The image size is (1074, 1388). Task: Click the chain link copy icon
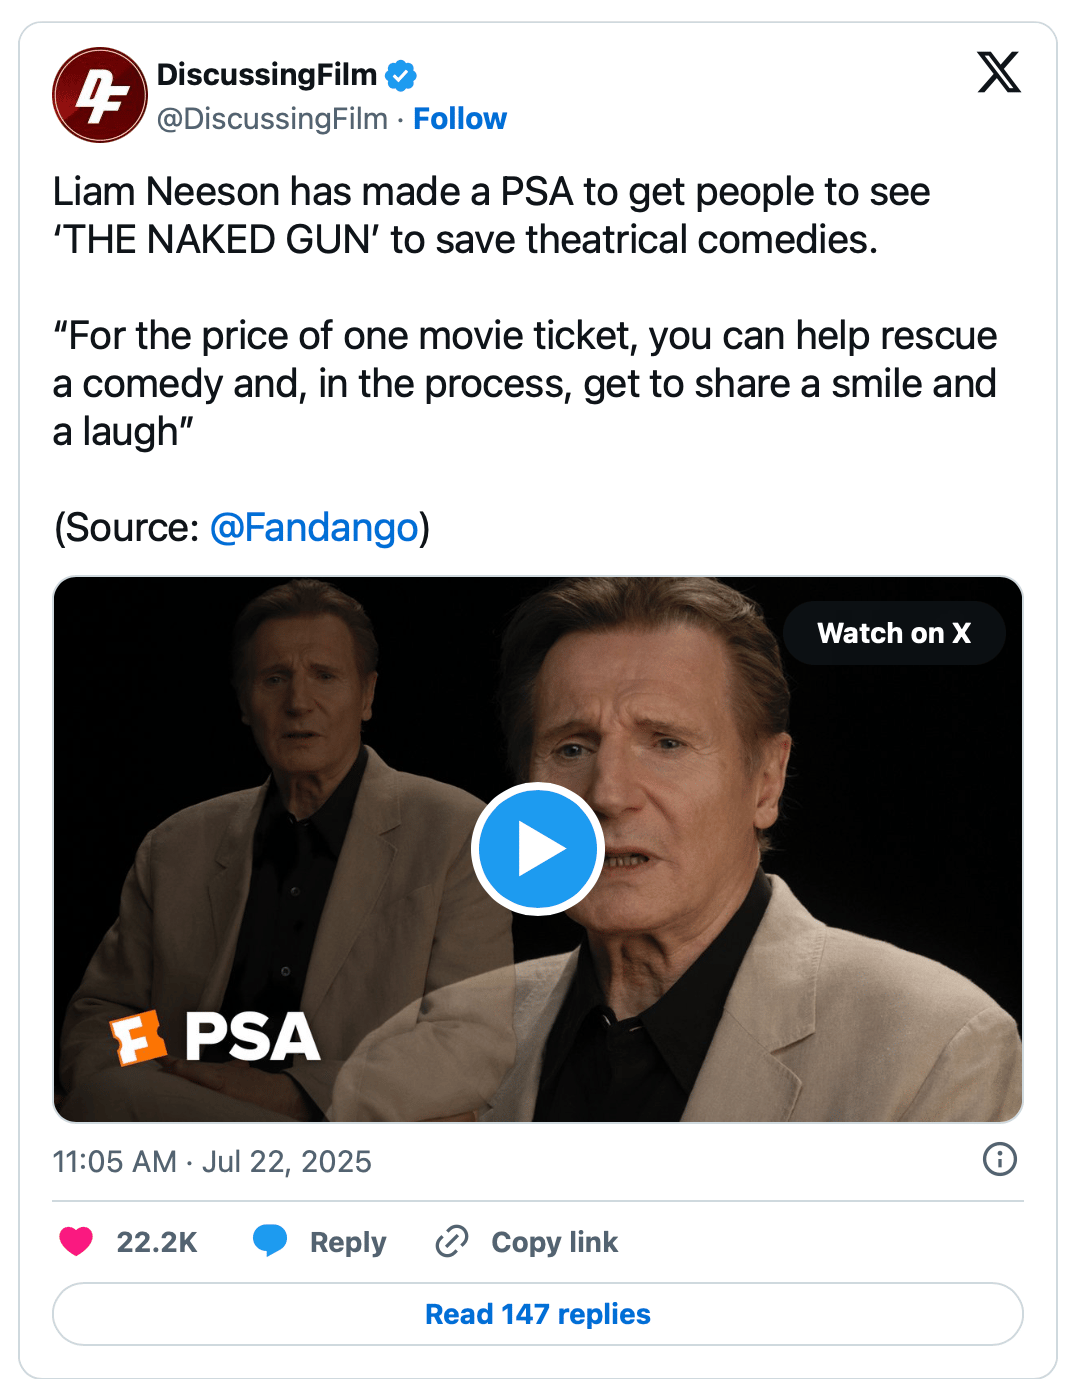pyautogui.click(x=452, y=1241)
